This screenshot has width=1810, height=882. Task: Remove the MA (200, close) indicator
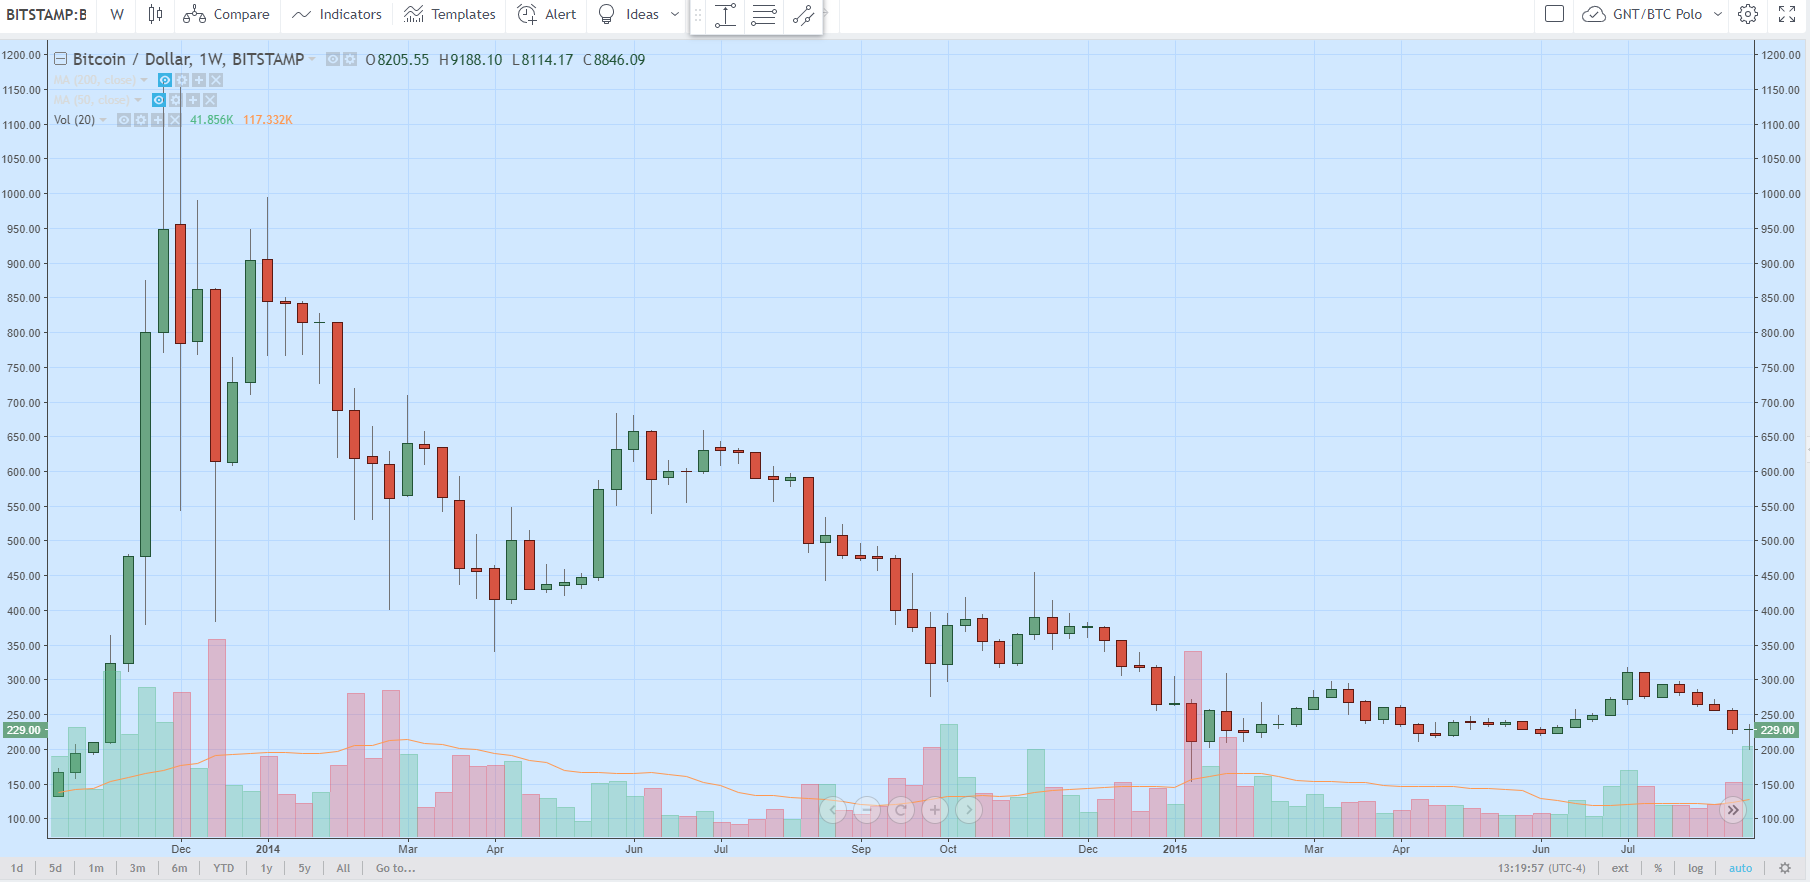(x=216, y=80)
